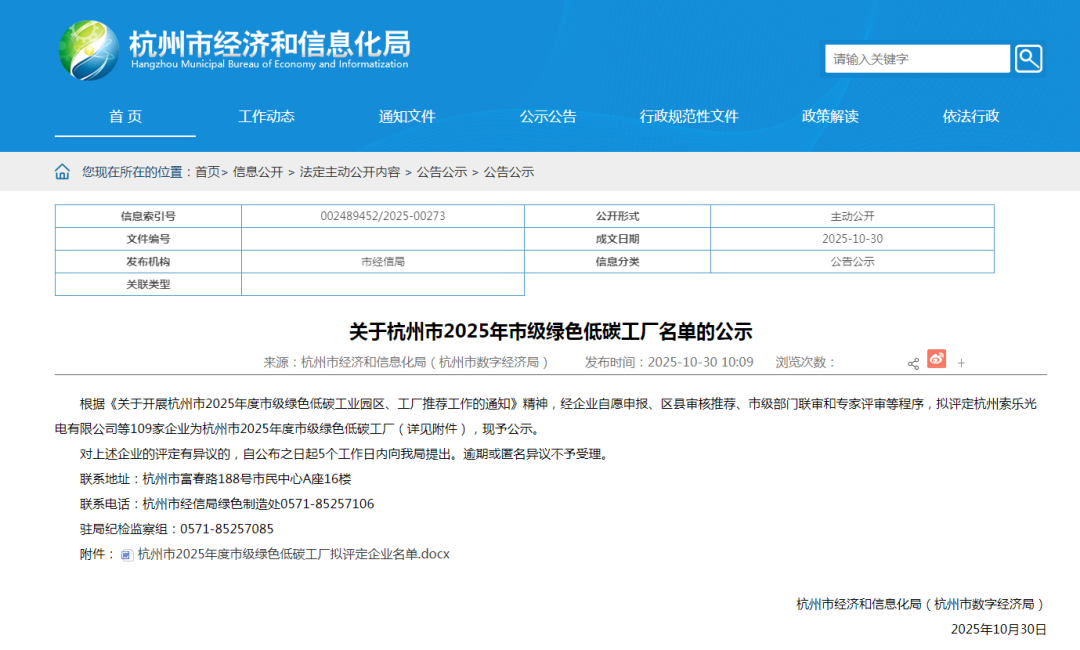The width and height of the screenshot is (1080, 650).
Task: Click the Hangzhou bureau globe logo
Action: pyautogui.click(x=89, y=50)
